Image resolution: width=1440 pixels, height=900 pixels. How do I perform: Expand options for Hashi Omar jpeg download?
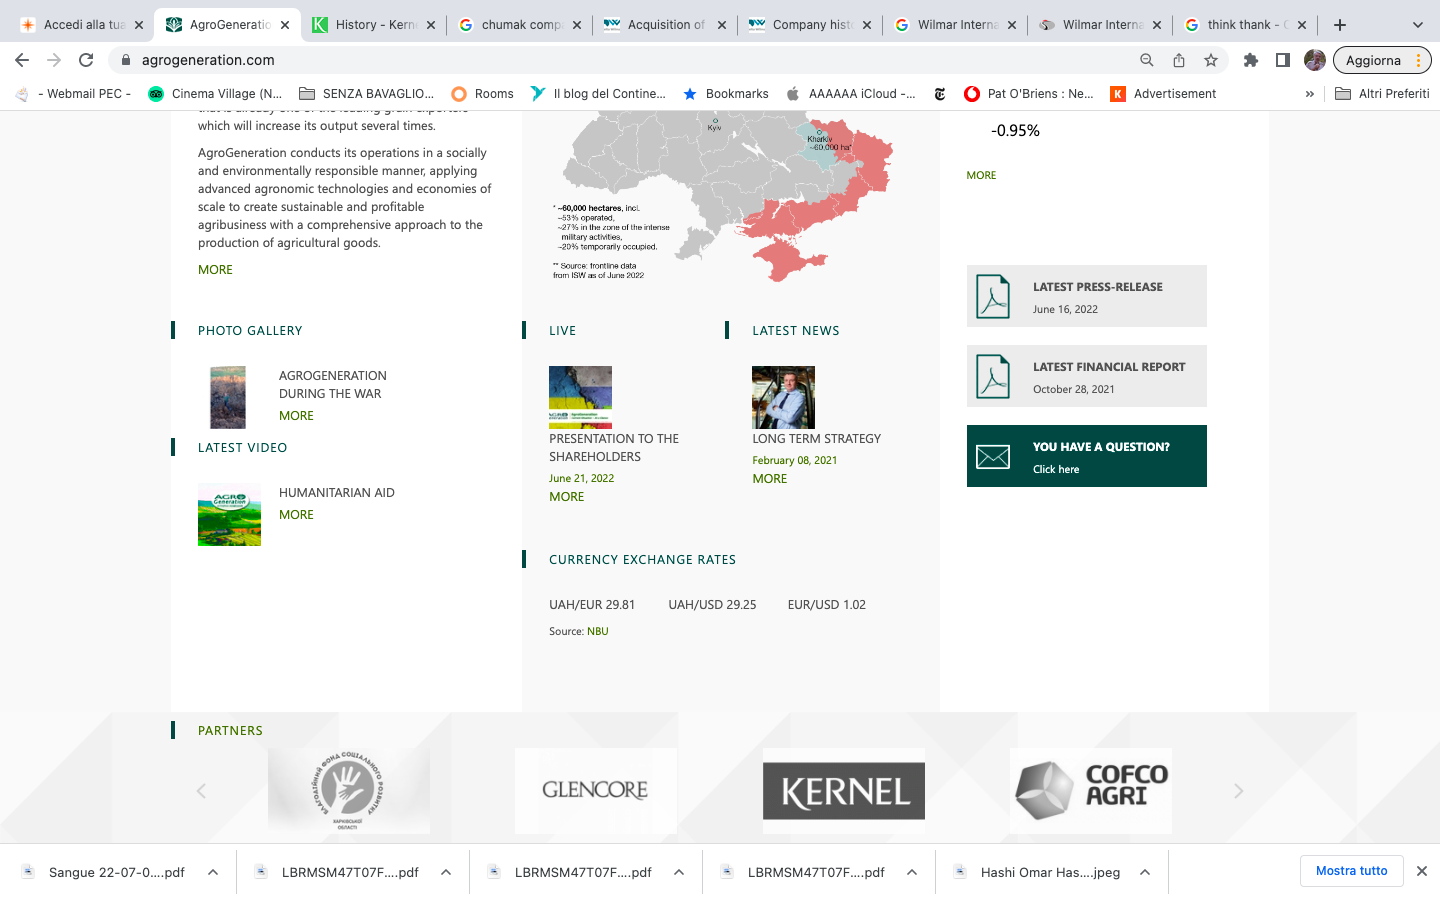tap(1145, 872)
